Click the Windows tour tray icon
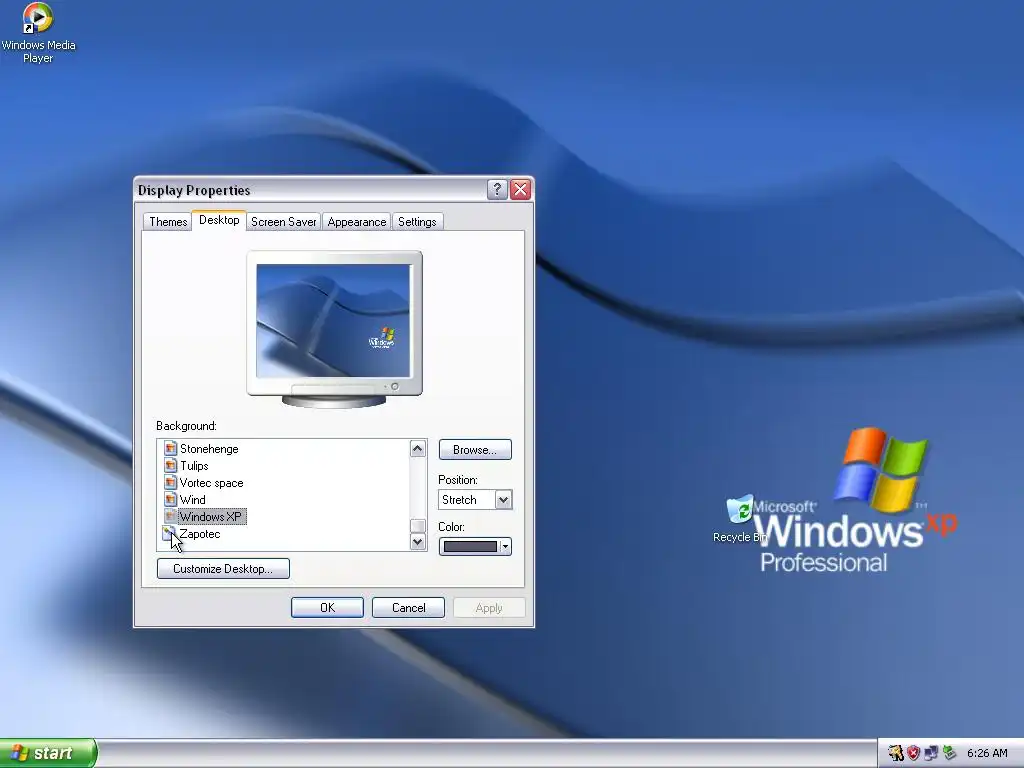Screen dimensions: 1024x768 895,754
